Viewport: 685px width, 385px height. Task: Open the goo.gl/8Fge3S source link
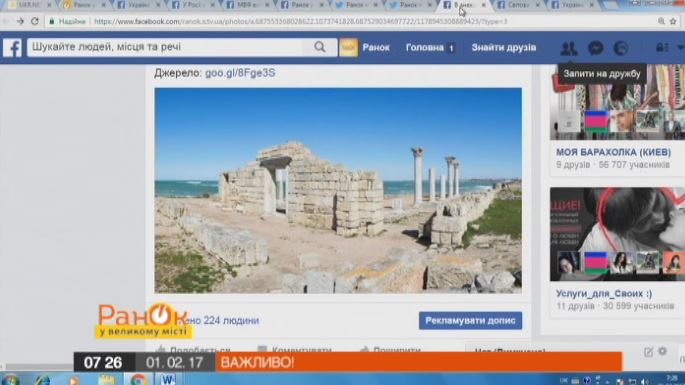tap(240, 73)
